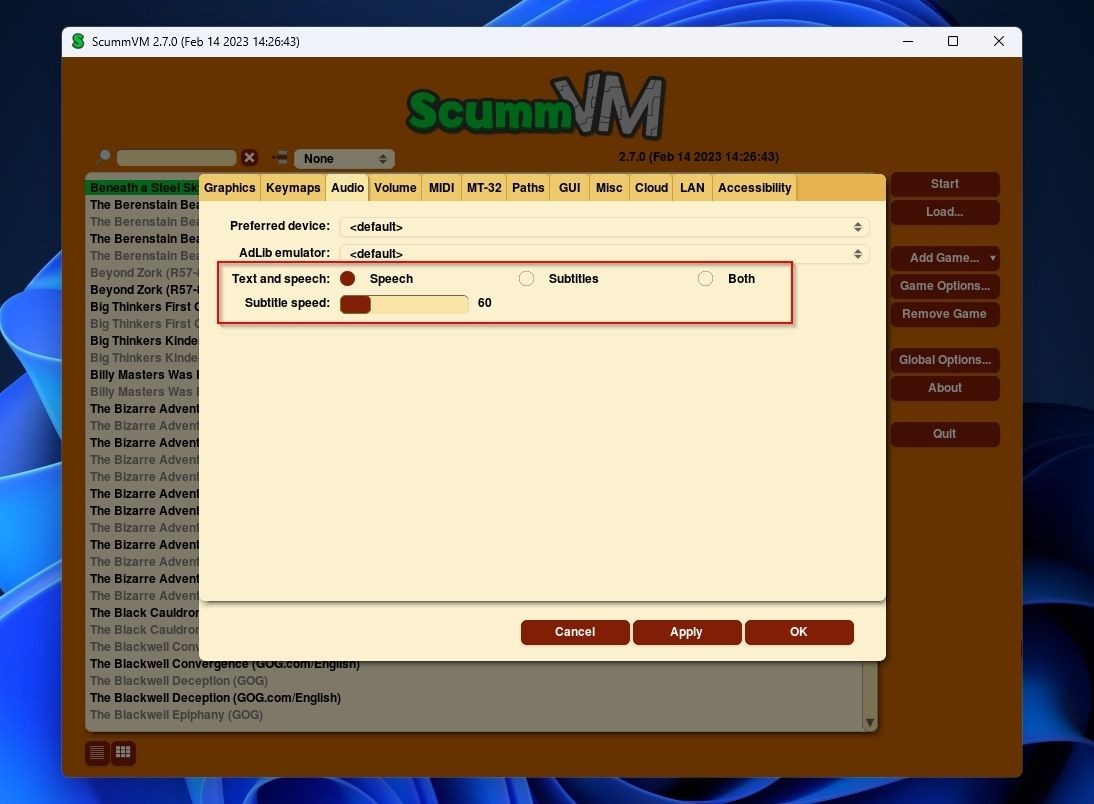Open the Accessibility tab

[754, 188]
